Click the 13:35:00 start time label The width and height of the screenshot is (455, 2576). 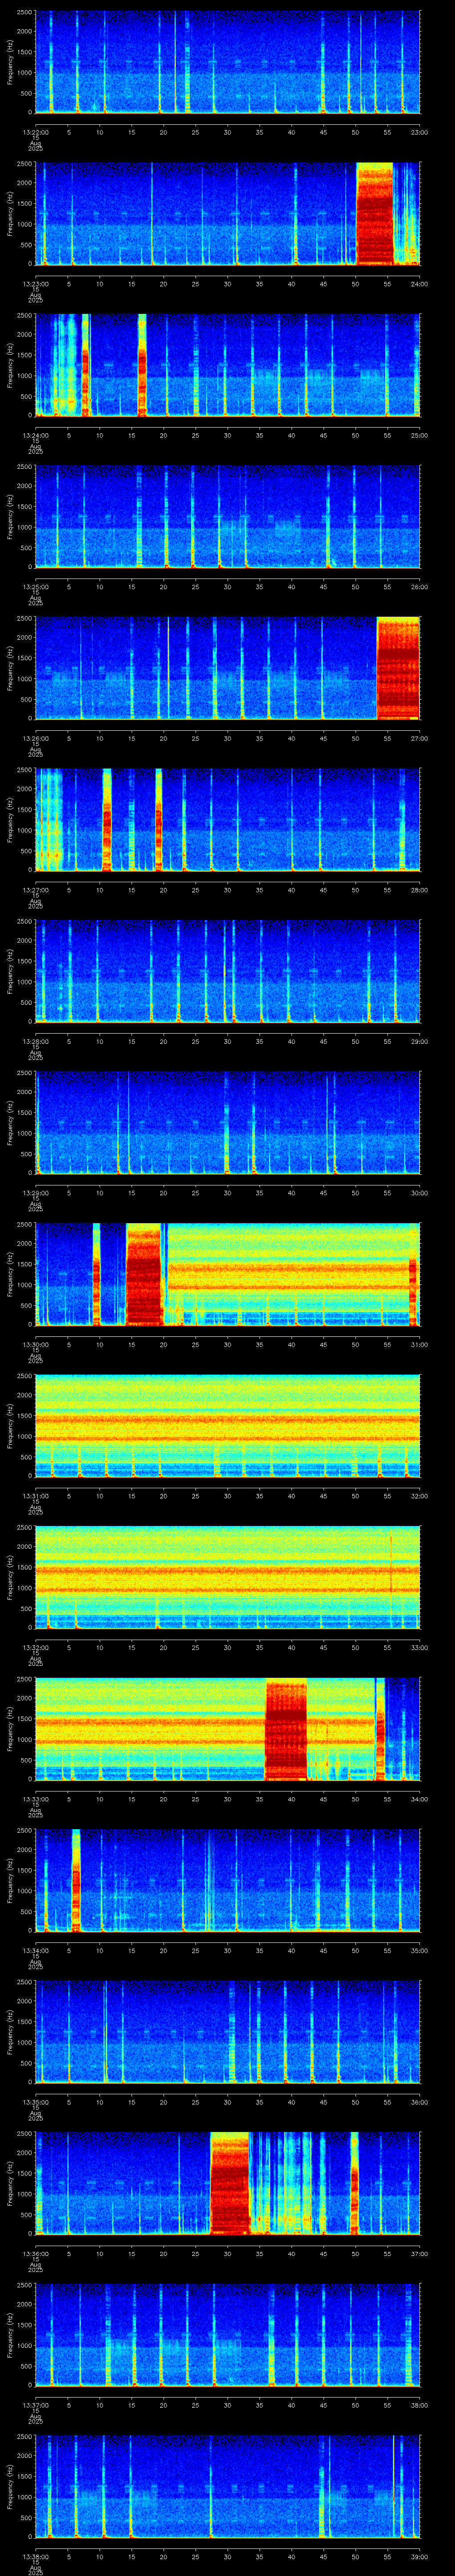35,2102
